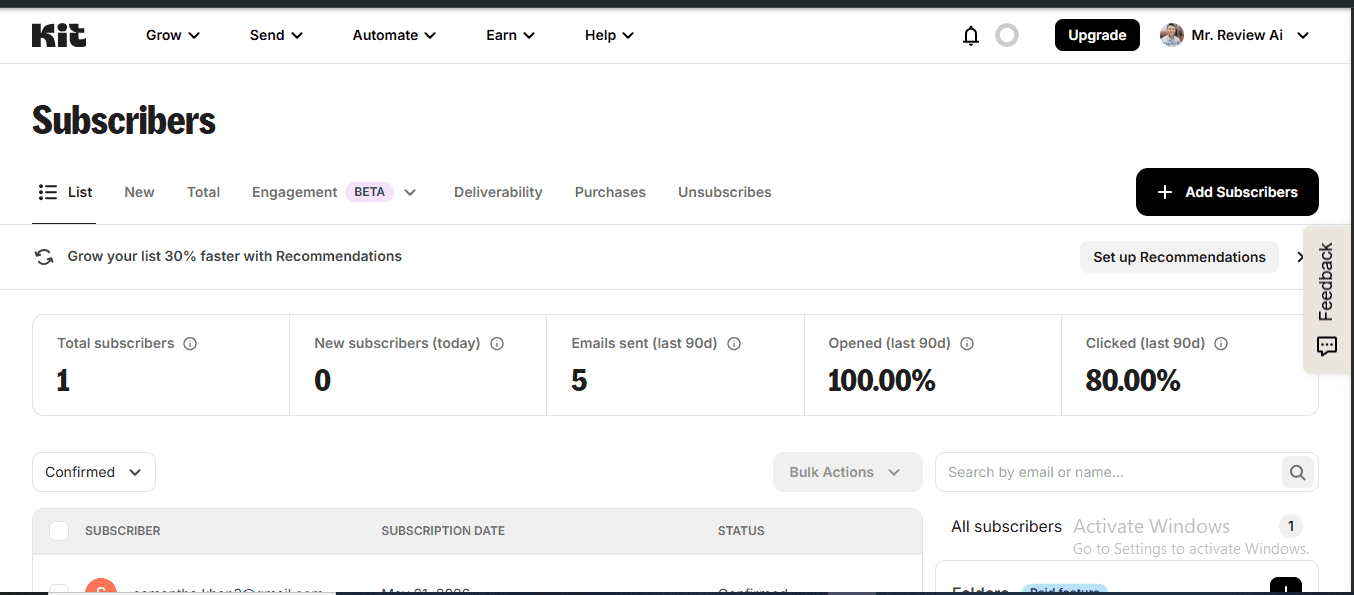Image resolution: width=1354 pixels, height=595 pixels.
Task: Select All subscribers segment
Action: pyautogui.click(x=1006, y=526)
